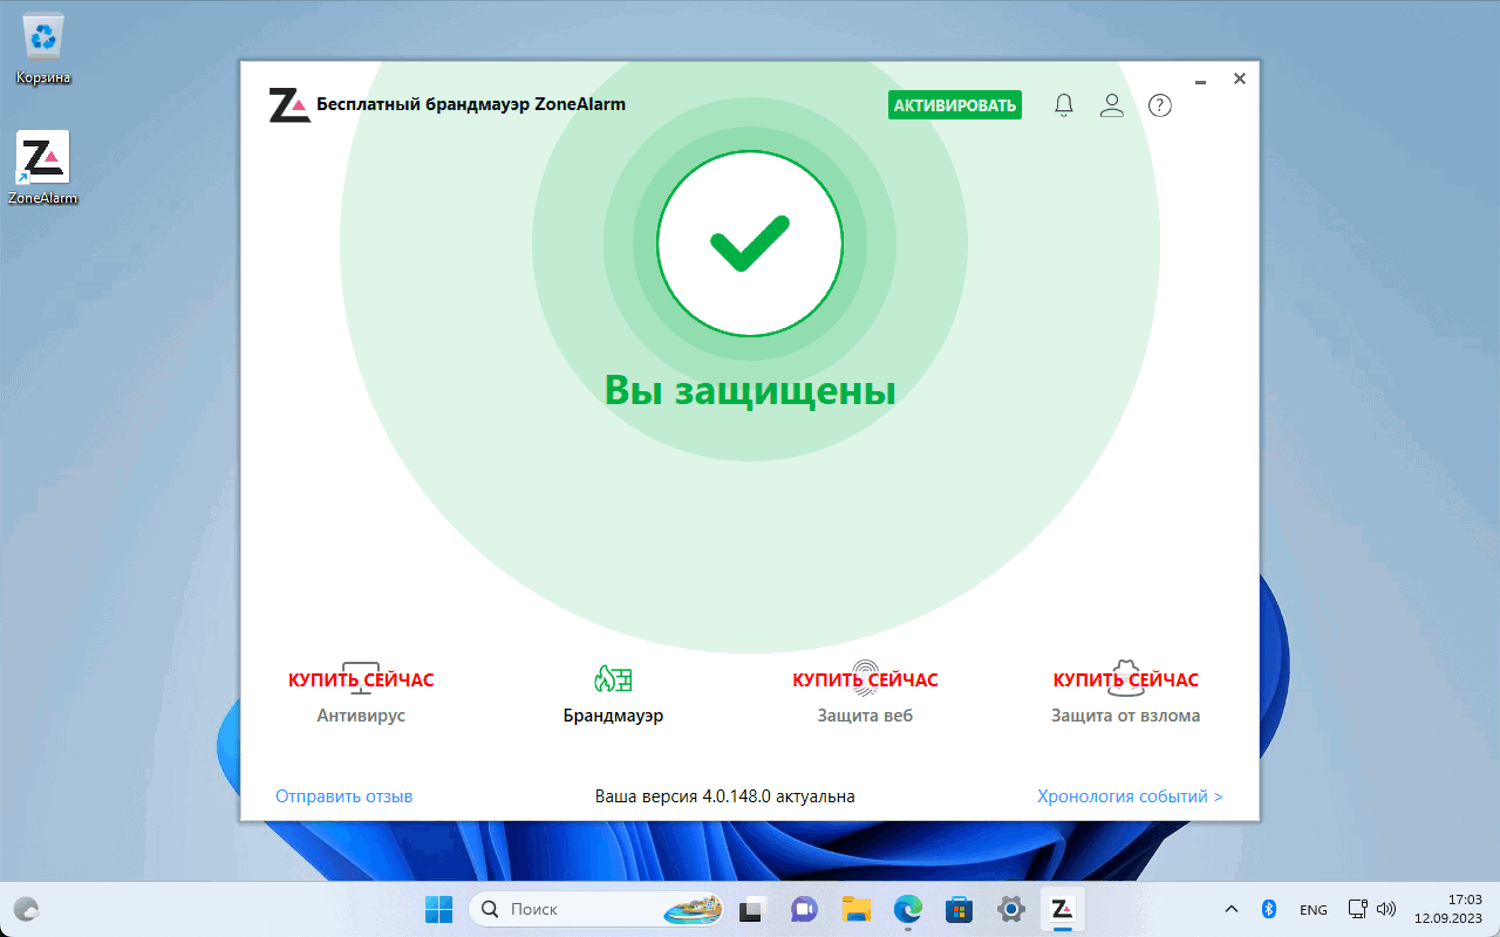The image size is (1500, 937).
Task: Click the taskbar Поиск search box
Action: click(x=596, y=909)
